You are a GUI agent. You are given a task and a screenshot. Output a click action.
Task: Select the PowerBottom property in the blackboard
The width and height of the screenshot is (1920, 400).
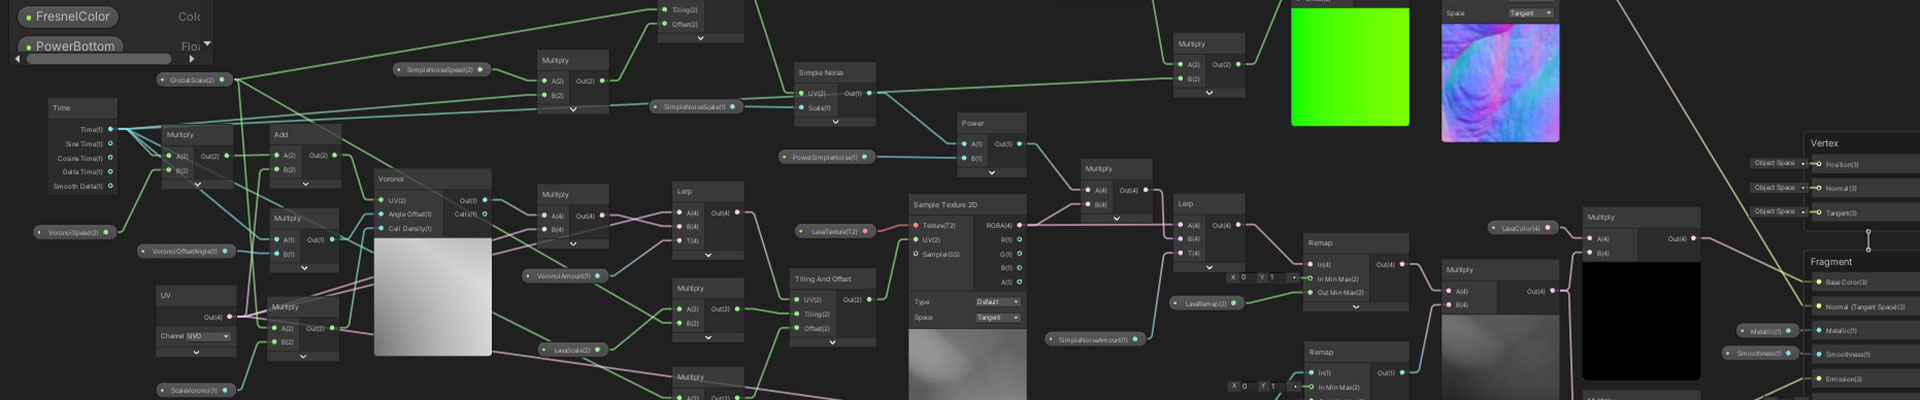(x=71, y=46)
